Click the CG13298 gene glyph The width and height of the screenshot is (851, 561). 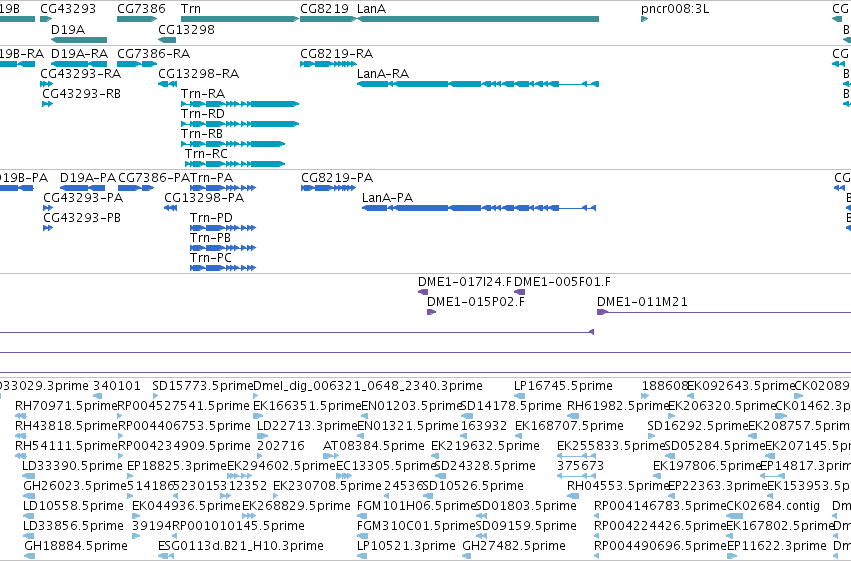point(167,40)
